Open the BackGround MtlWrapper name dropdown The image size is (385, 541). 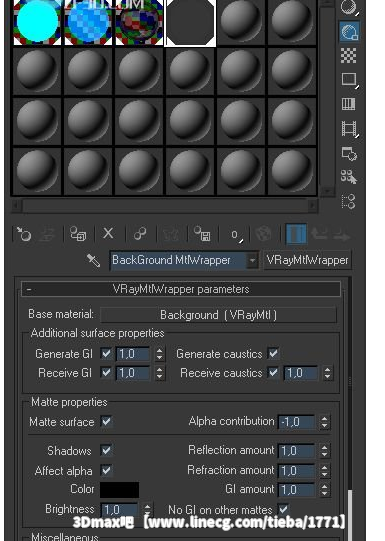253,260
